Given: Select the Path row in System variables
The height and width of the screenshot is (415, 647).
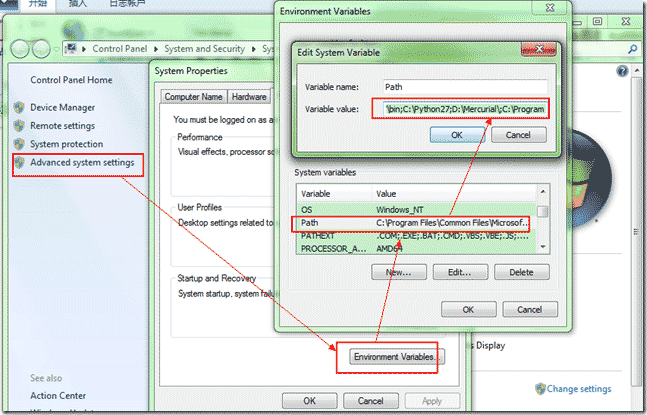Looking at the screenshot, I should [x=414, y=222].
